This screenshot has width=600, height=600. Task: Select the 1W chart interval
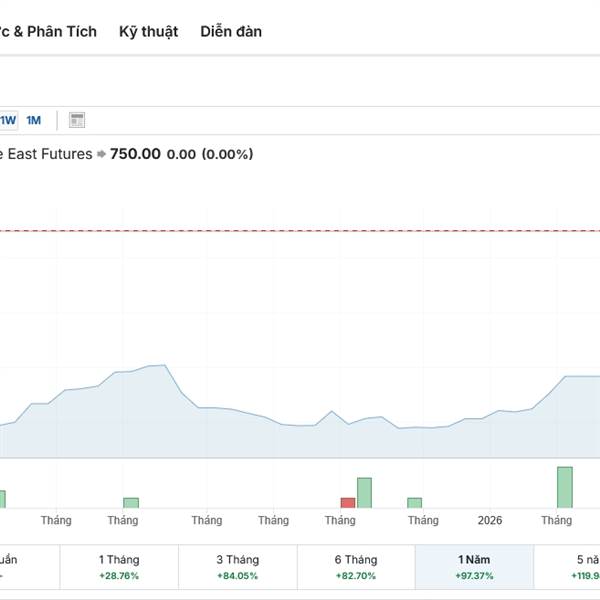pyautogui.click(x=8, y=121)
